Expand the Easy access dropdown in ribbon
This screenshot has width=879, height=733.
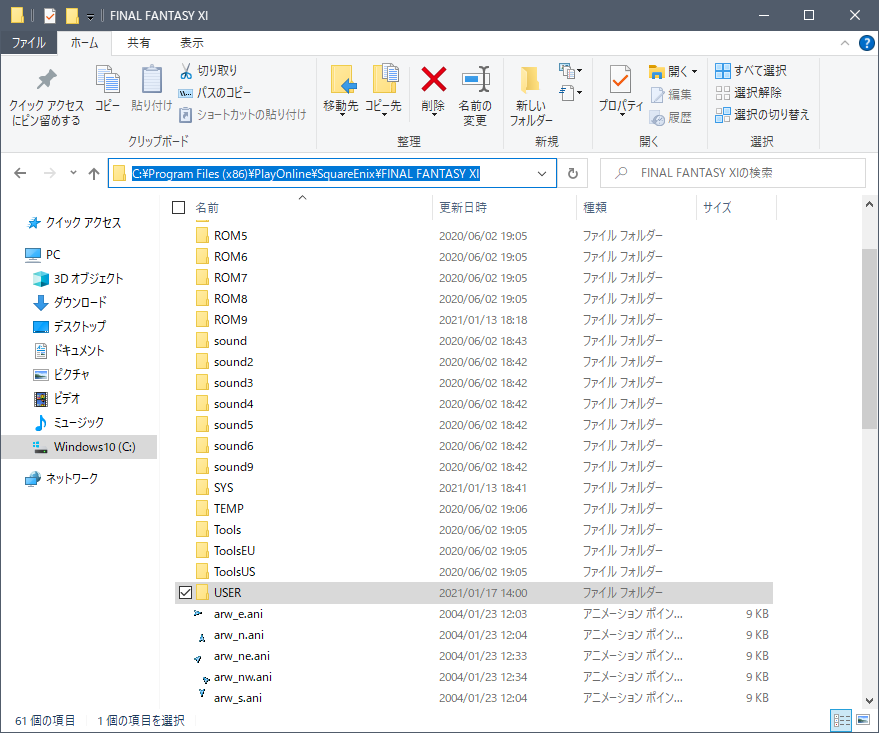coord(571,92)
